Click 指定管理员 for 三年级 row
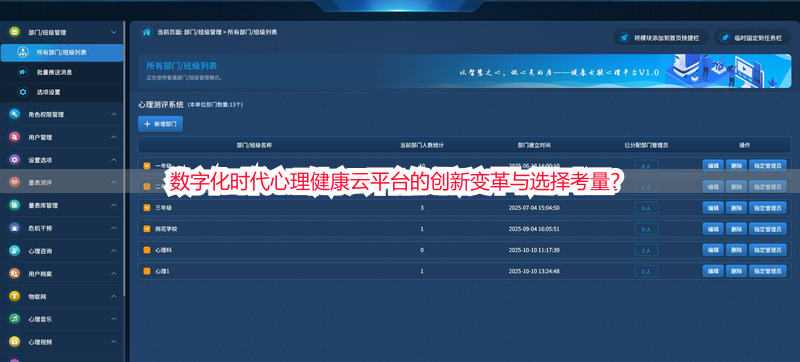800x362 pixels. pyautogui.click(x=767, y=208)
